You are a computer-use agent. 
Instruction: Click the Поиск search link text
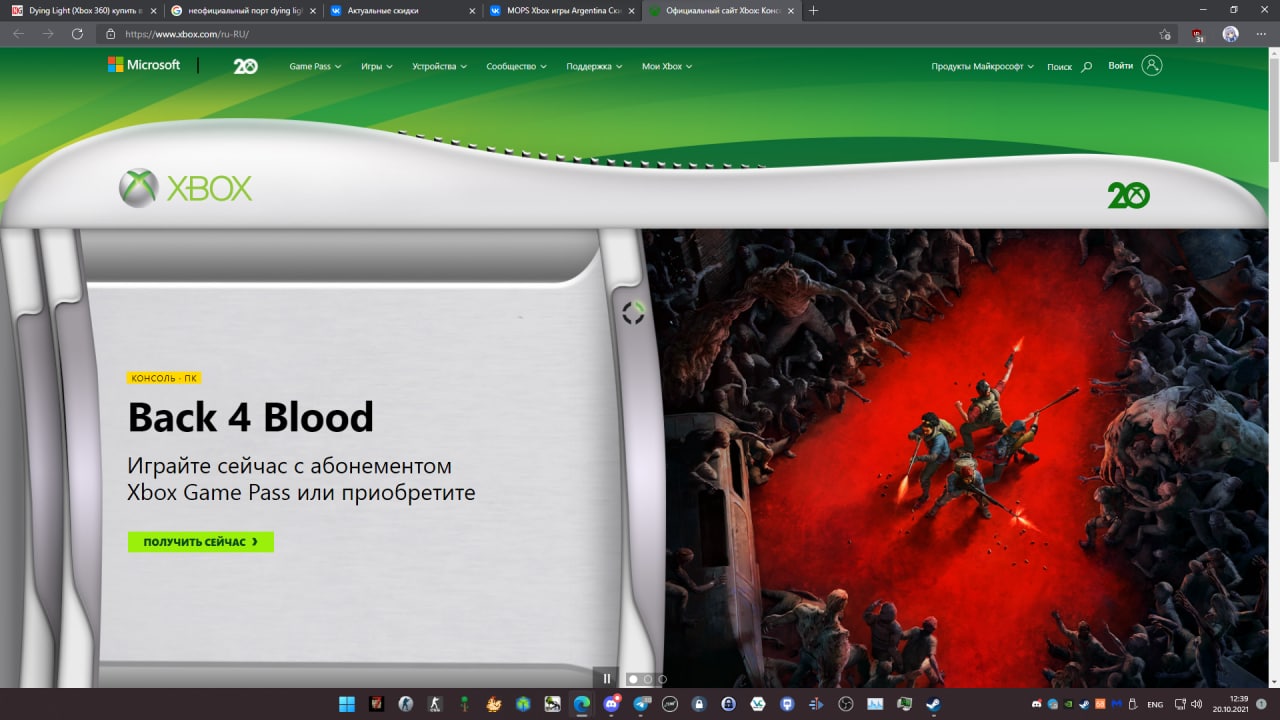[1059, 67]
